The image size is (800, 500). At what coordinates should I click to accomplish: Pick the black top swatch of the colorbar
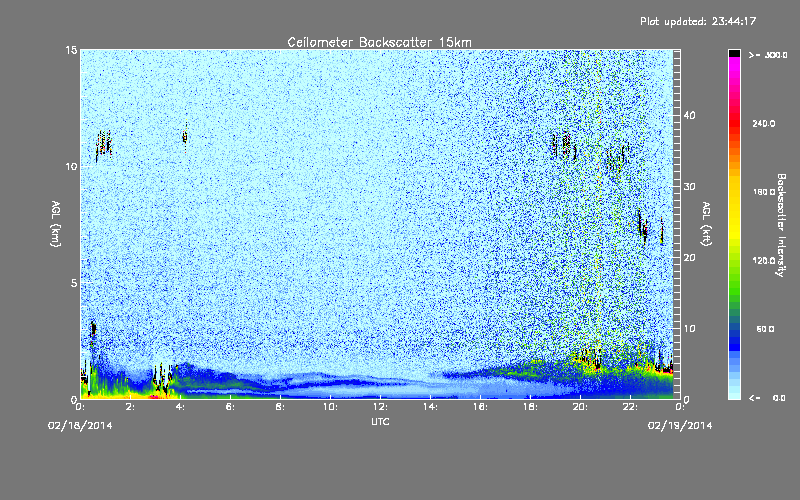pos(734,53)
